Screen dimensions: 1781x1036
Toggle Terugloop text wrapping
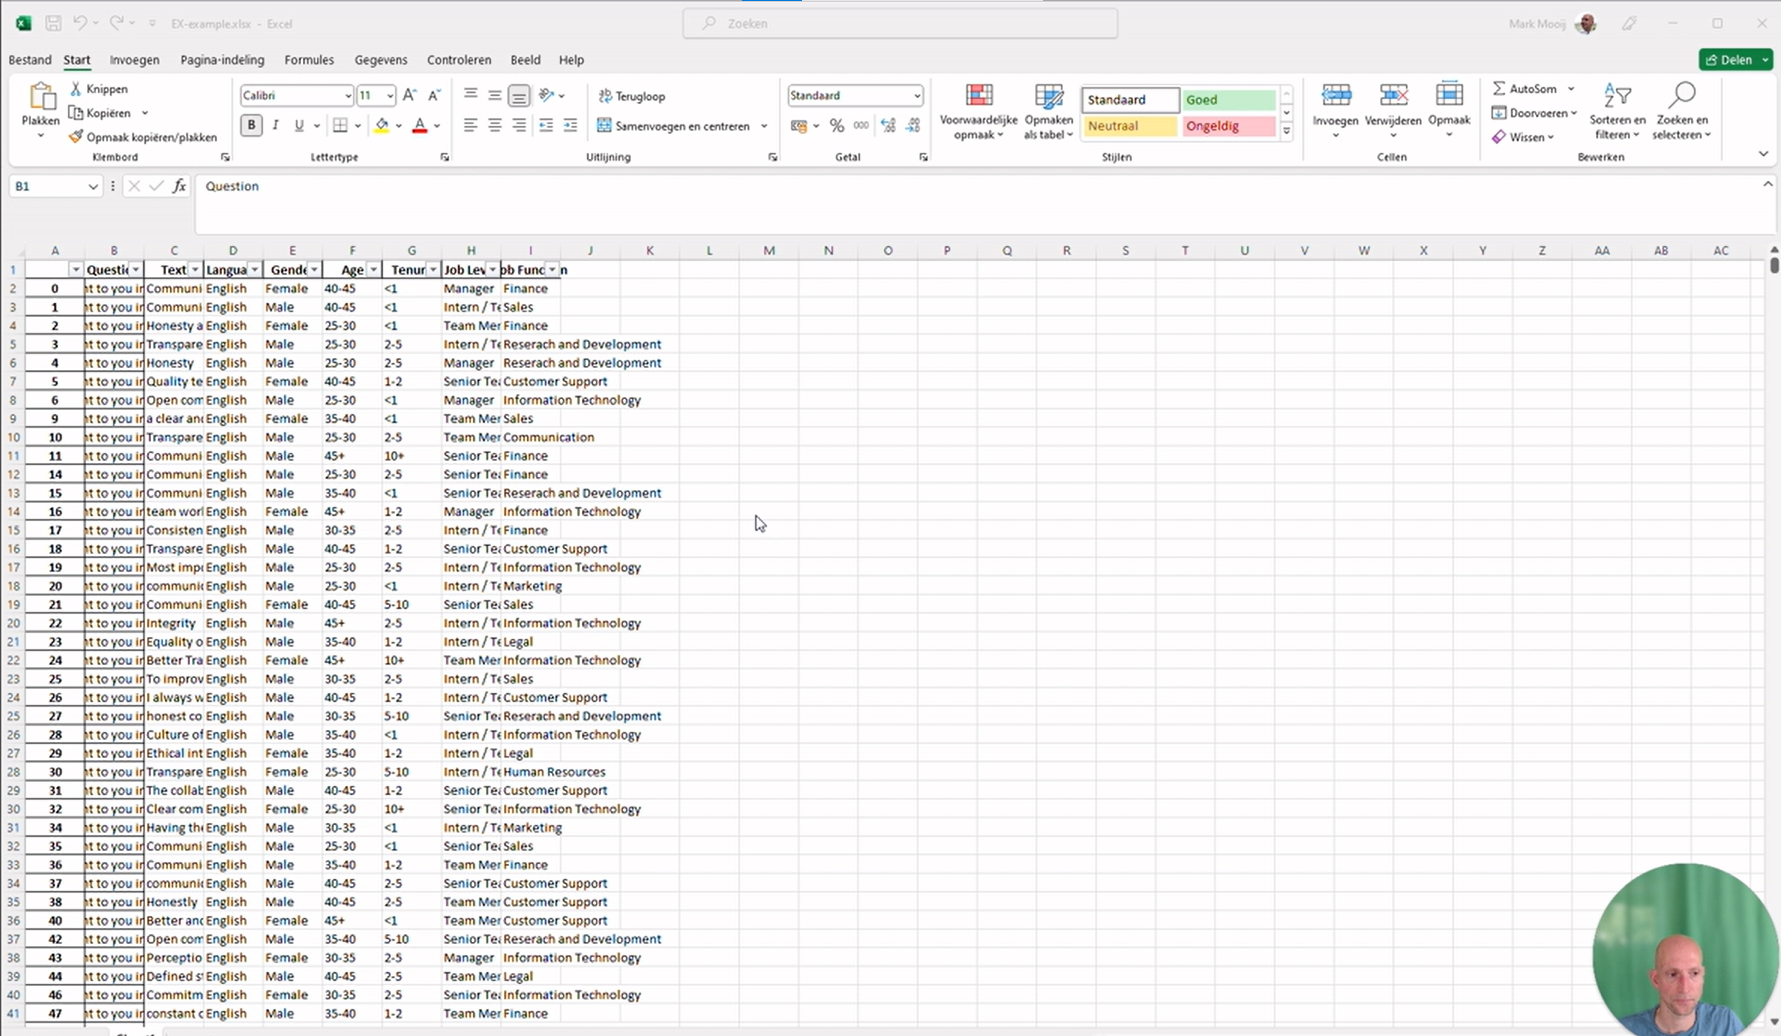tap(632, 96)
